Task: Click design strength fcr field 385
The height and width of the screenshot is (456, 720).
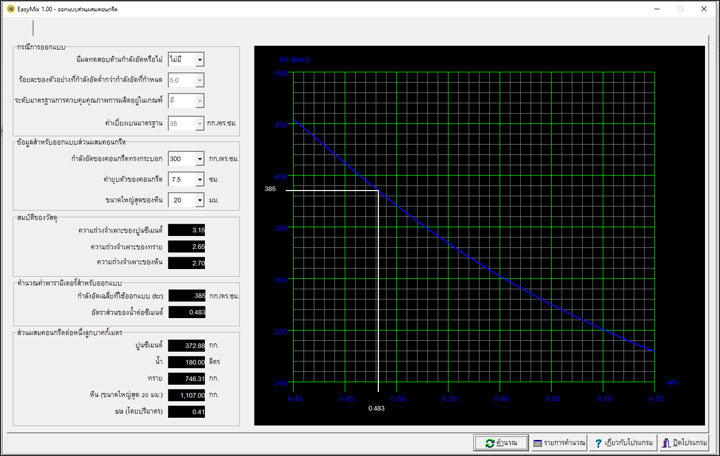Action: 187,296
